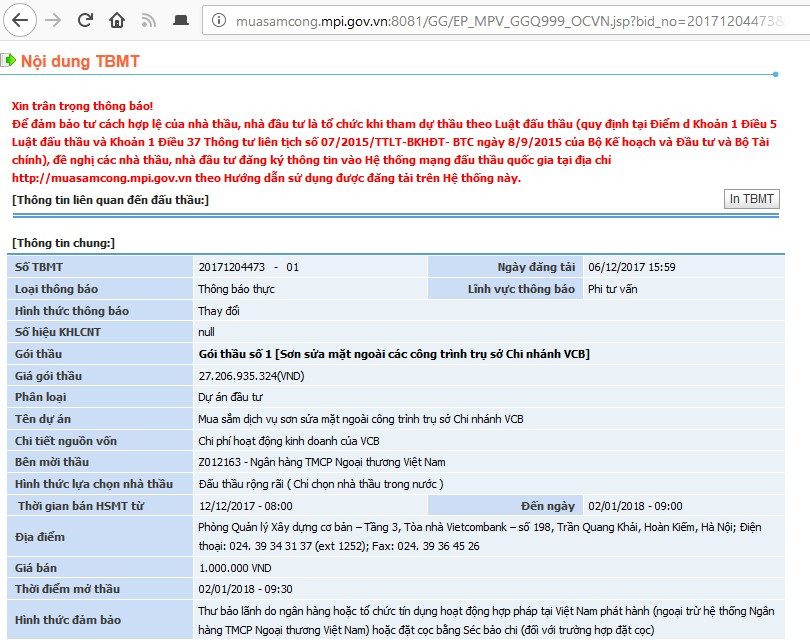This screenshot has width=810, height=640.
Task: Select the Thời gian bán HSMT từ label
Action: [81, 506]
